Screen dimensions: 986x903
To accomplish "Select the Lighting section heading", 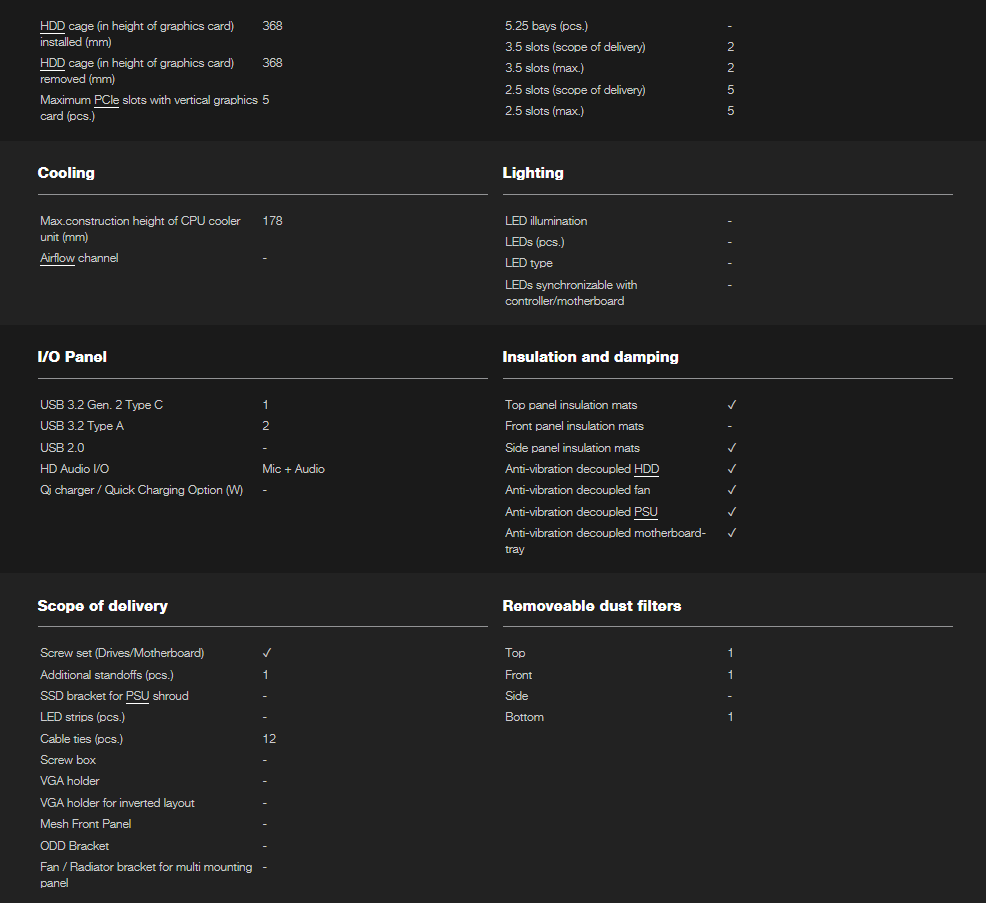I will click(x=533, y=173).
